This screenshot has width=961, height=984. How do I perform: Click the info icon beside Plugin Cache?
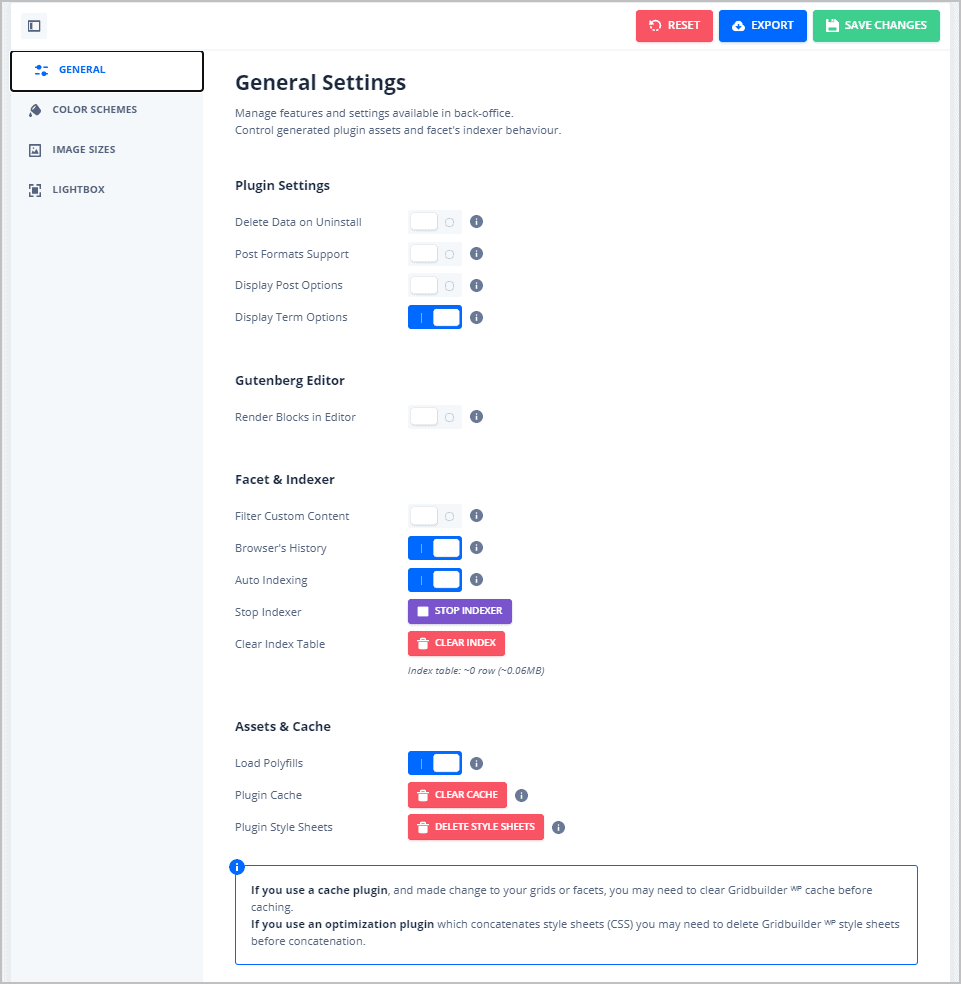(x=521, y=794)
